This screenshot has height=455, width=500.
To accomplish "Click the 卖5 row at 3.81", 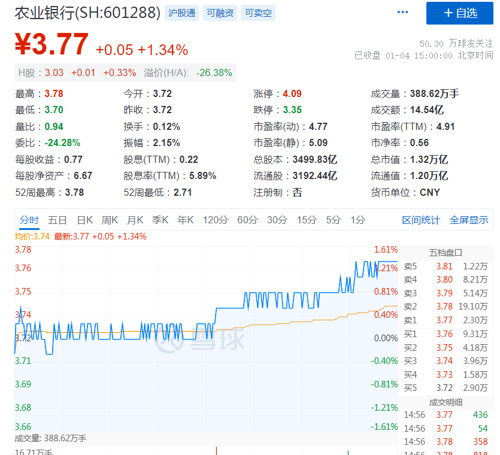I will click(446, 266).
